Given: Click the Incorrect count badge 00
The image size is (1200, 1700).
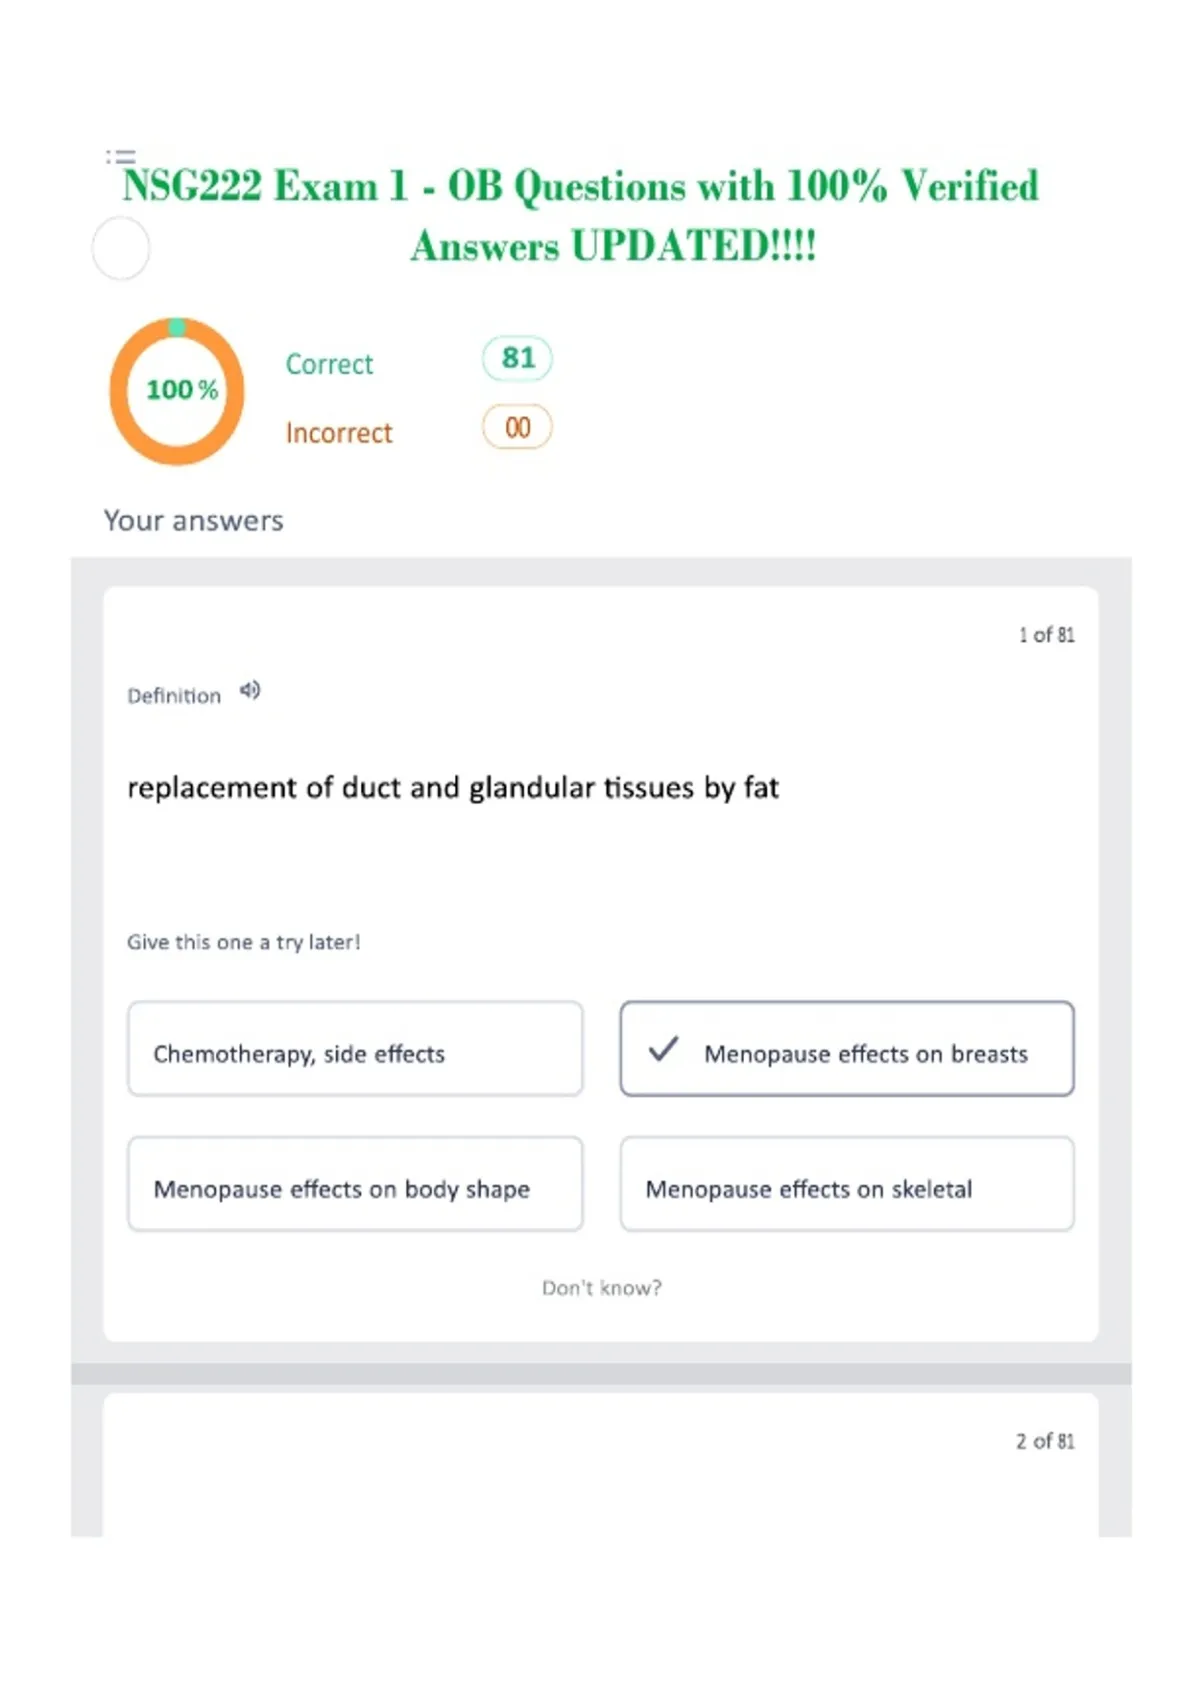Looking at the screenshot, I should 517,427.
